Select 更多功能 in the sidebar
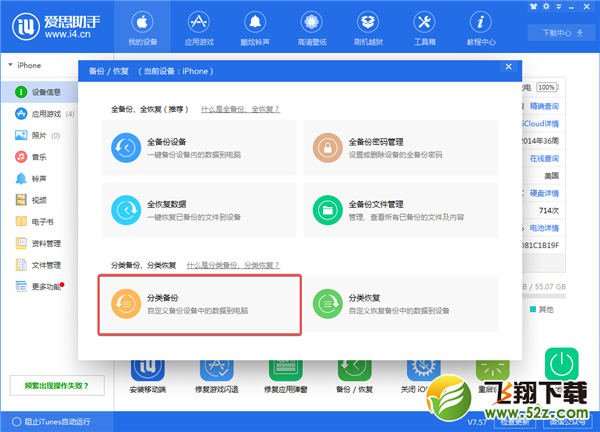 click(40, 286)
